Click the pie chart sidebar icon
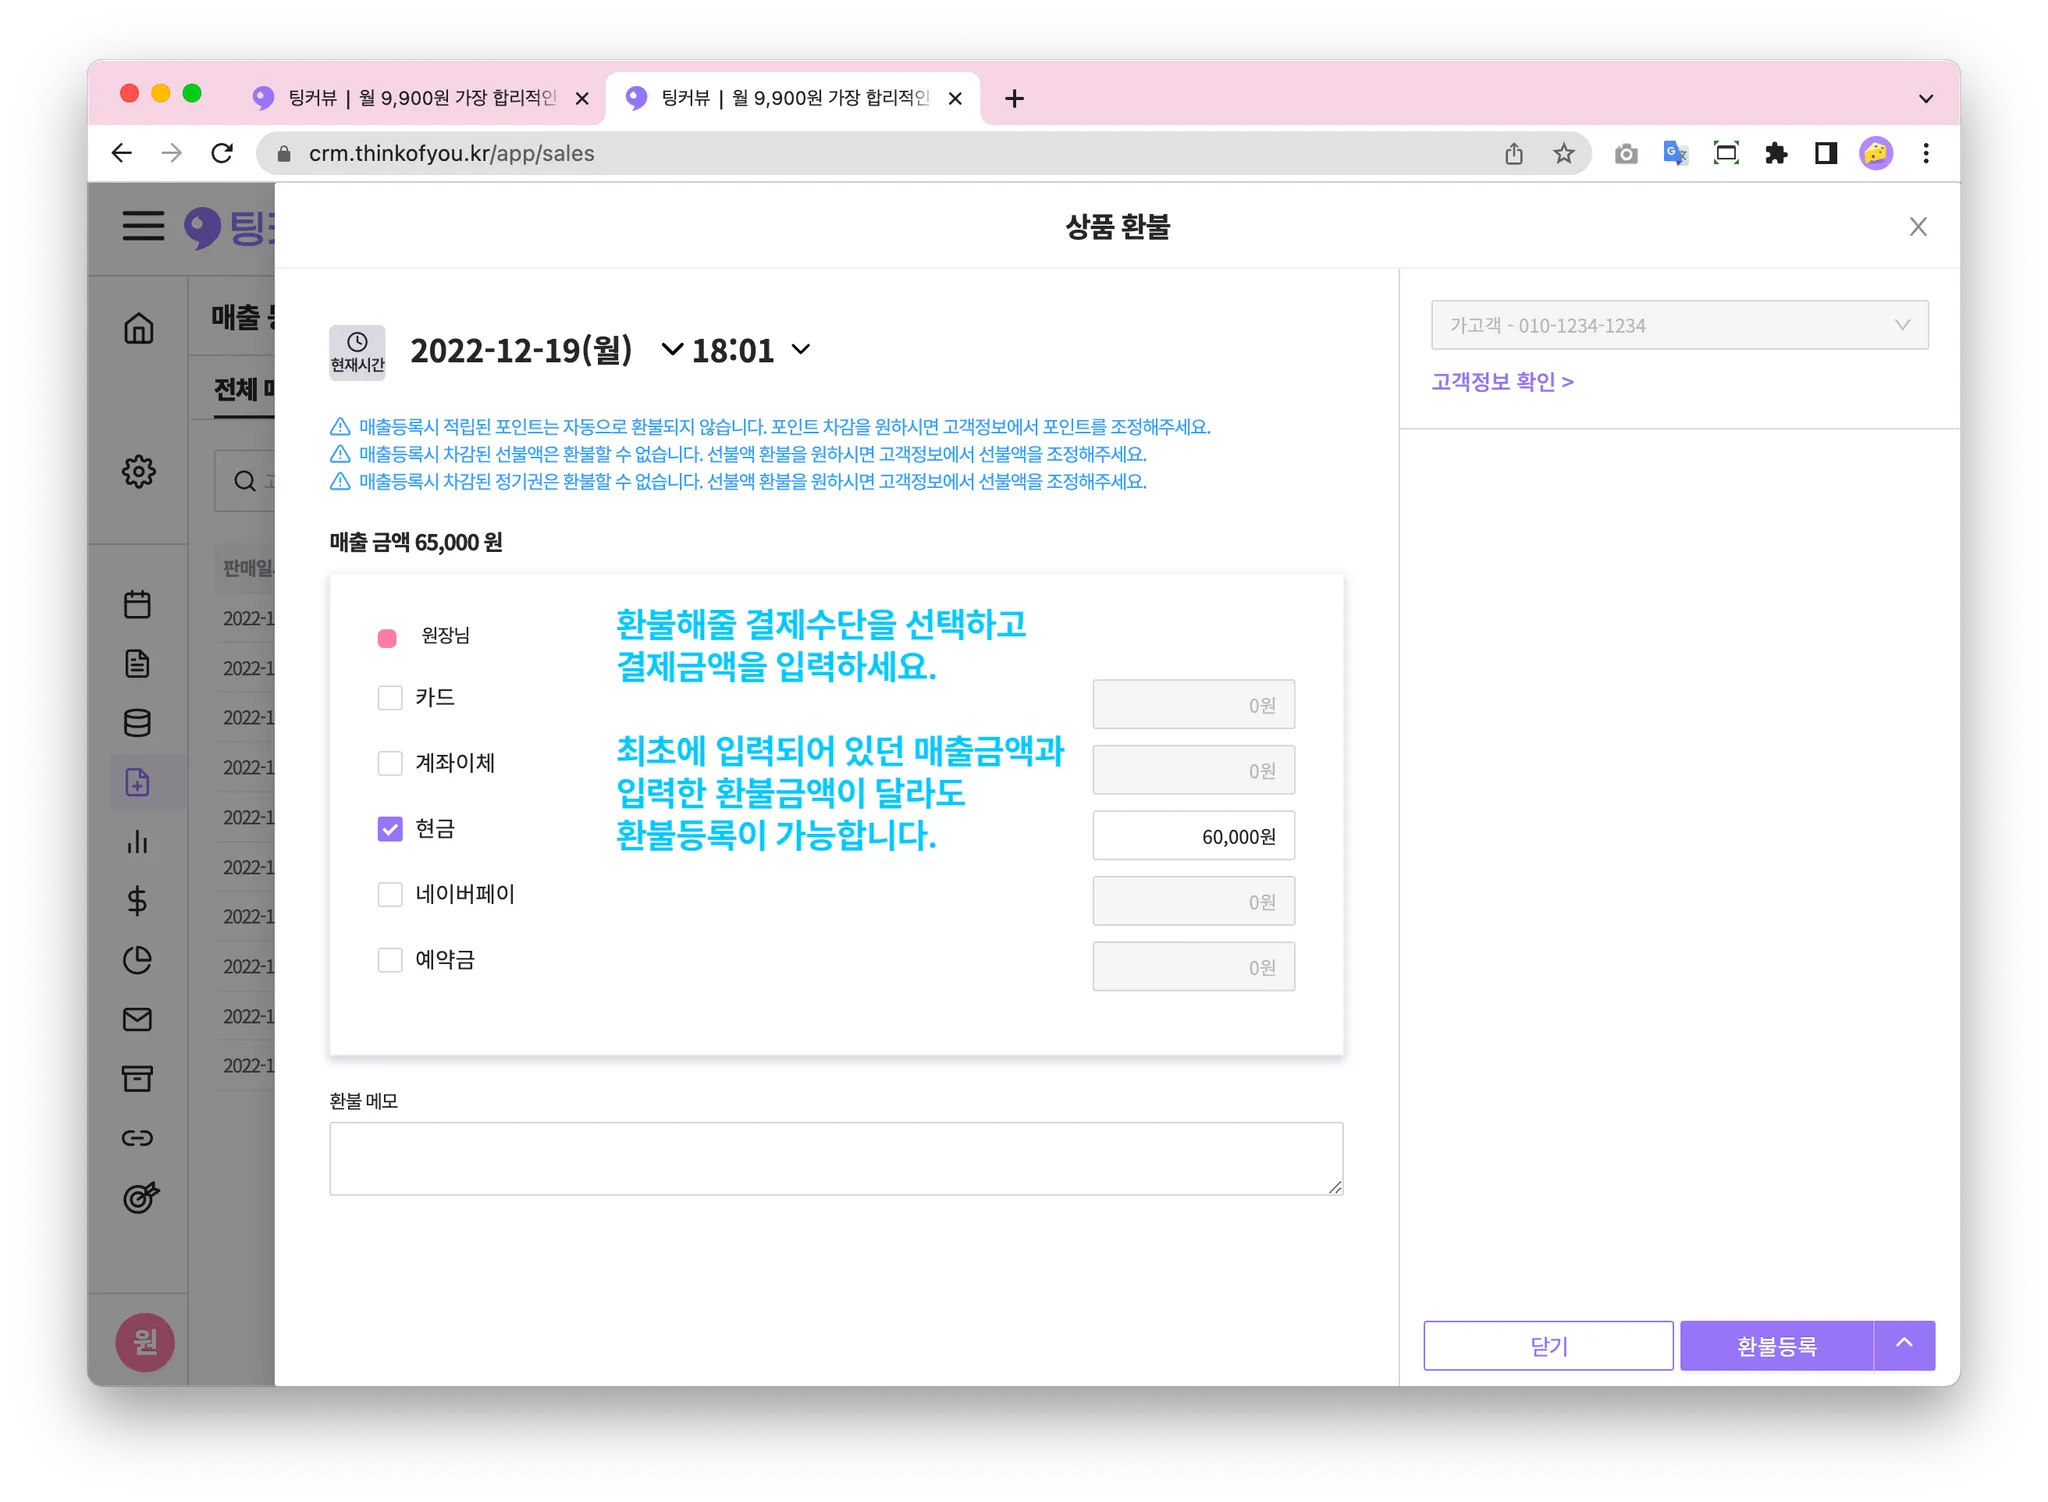Image resolution: width=2048 pixels, height=1502 pixels. (138, 960)
